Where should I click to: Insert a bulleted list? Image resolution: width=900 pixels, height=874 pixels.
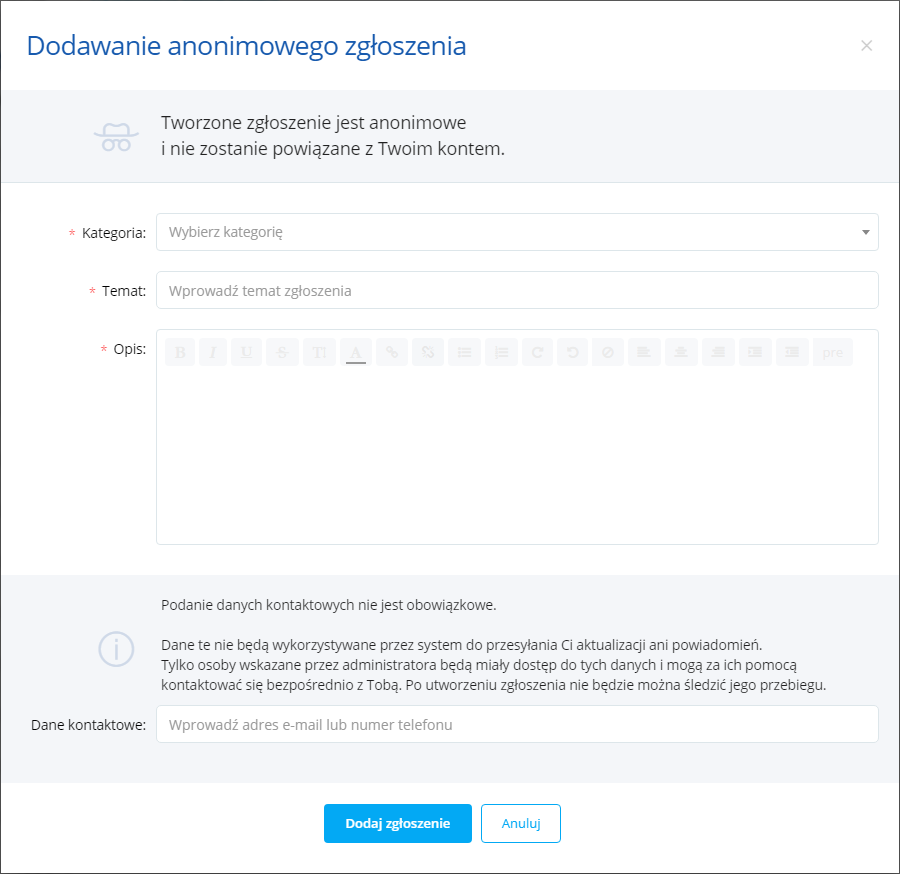[465, 352]
